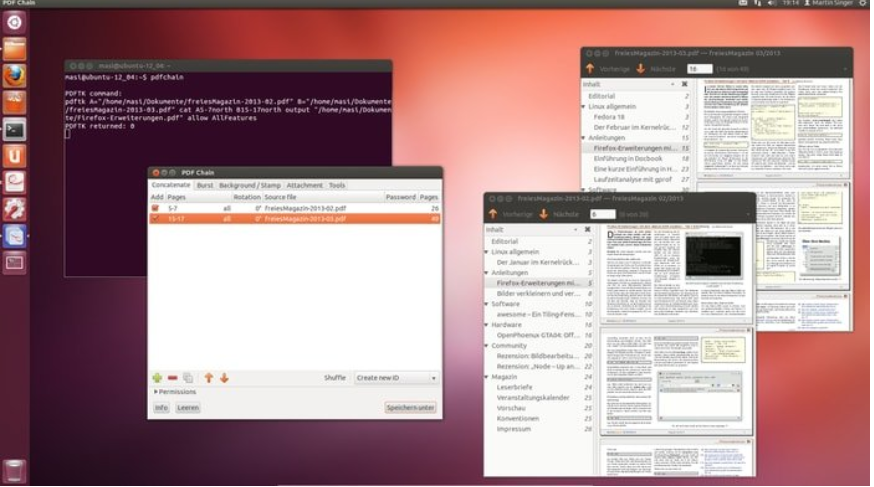Viewport: 874px width, 487px height.
Task: Open the Files manager from the launcher
Action: pos(14,49)
